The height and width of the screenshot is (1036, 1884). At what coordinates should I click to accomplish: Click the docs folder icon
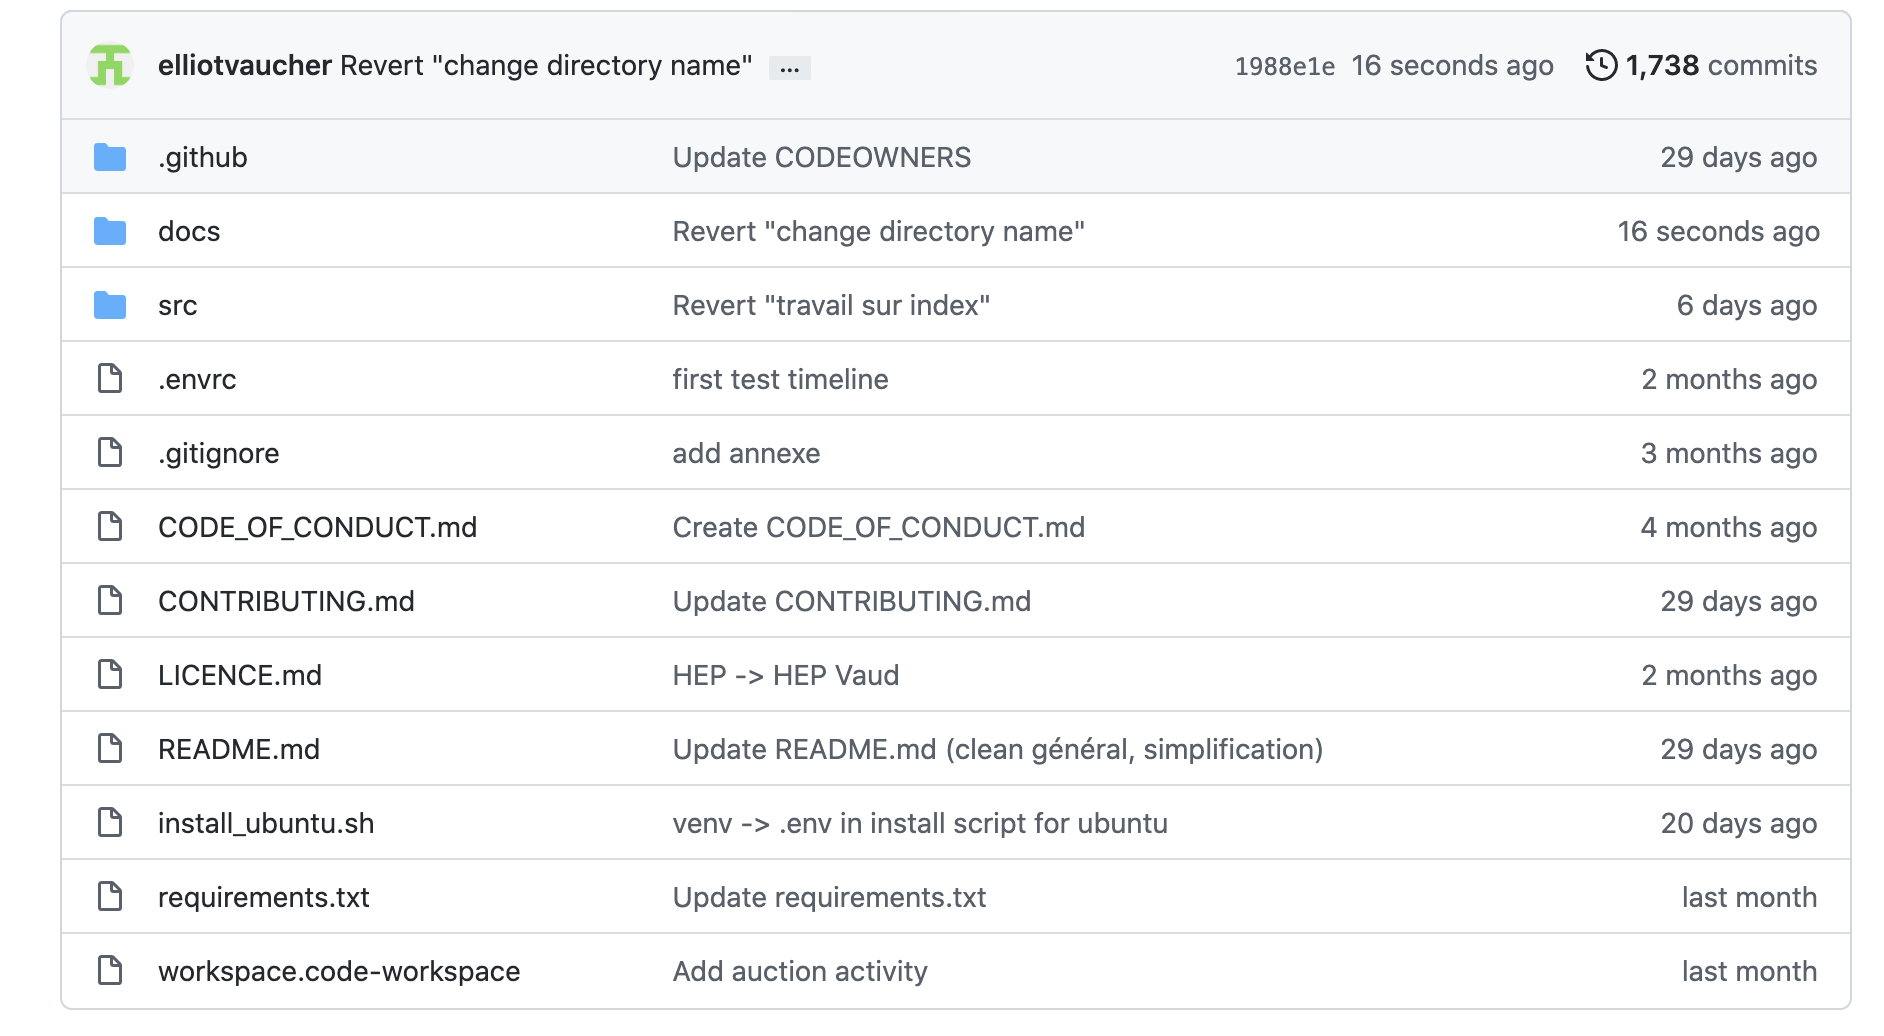coord(110,231)
